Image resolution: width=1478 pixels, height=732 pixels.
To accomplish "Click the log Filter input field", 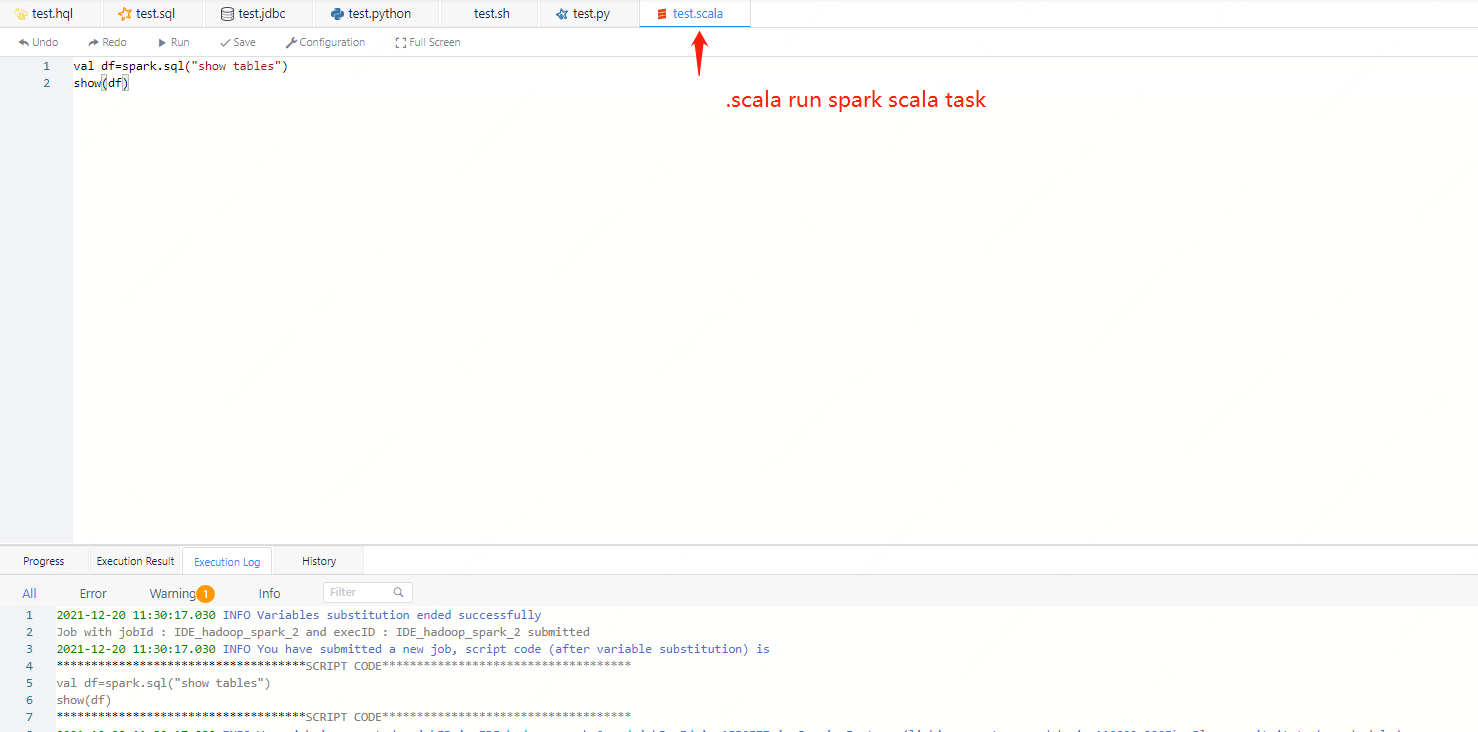I will (x=358, y=592).
